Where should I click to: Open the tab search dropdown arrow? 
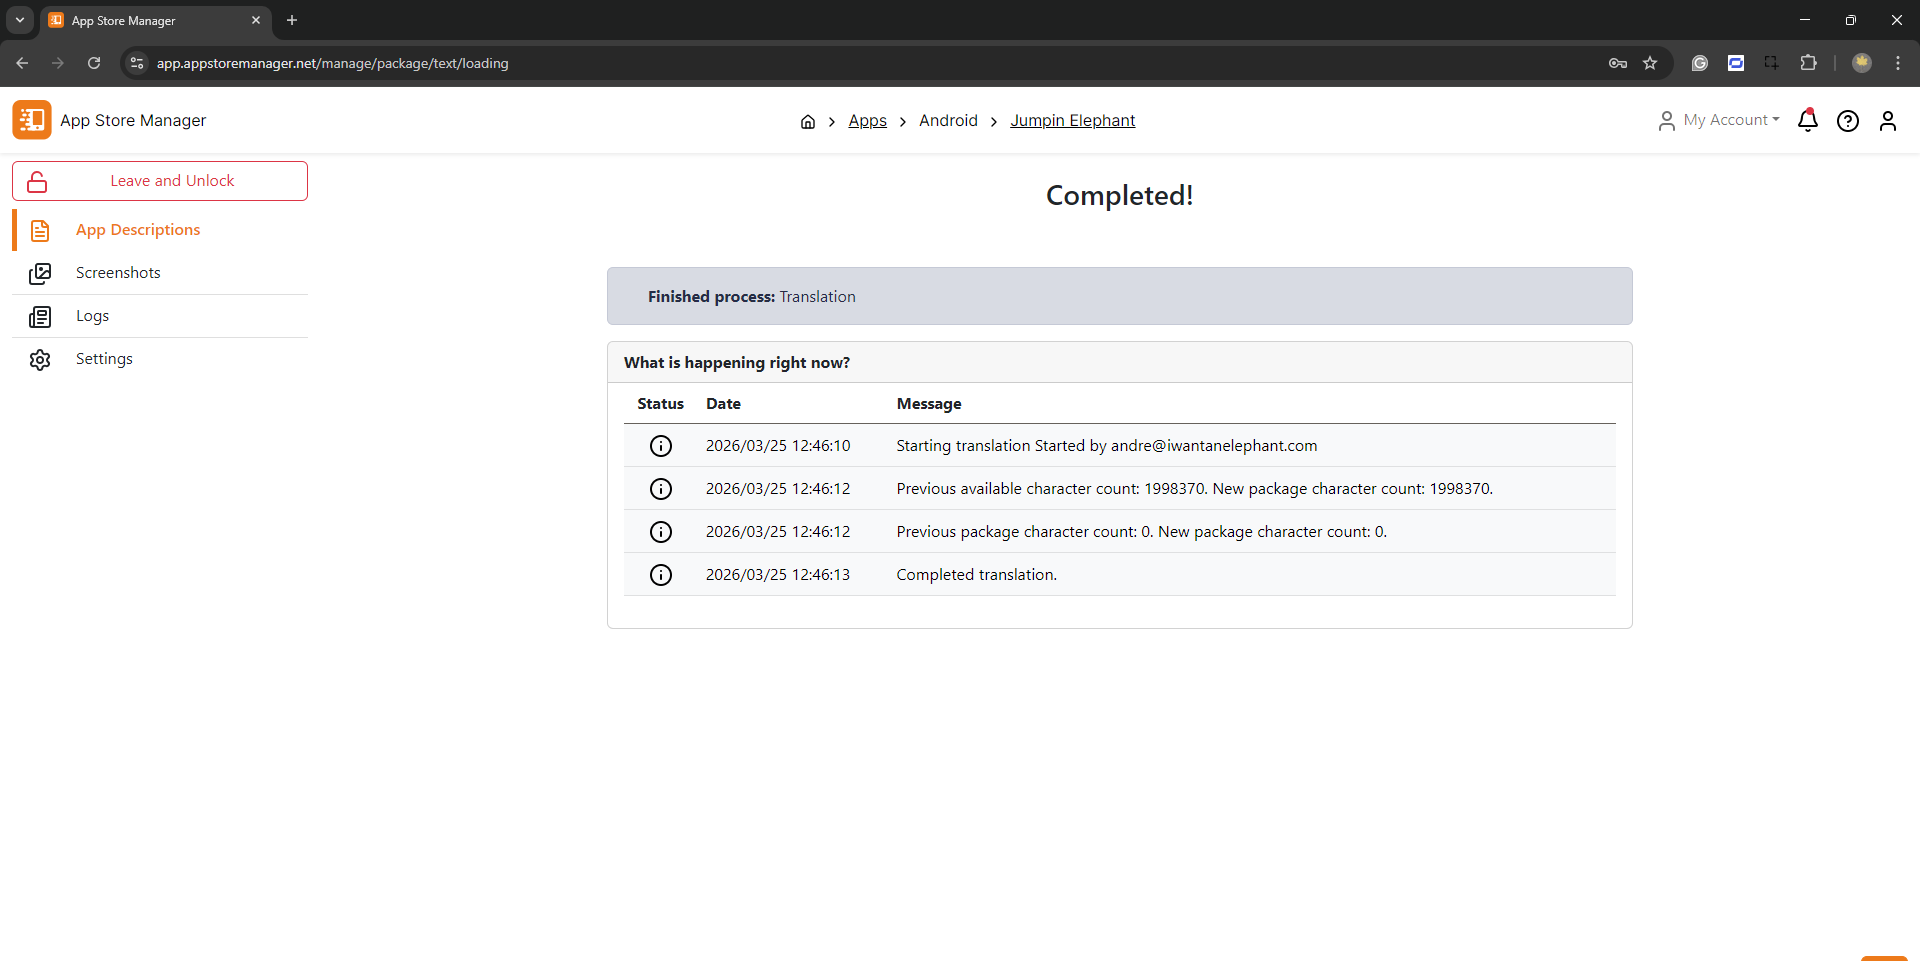[x=20, y=20]
